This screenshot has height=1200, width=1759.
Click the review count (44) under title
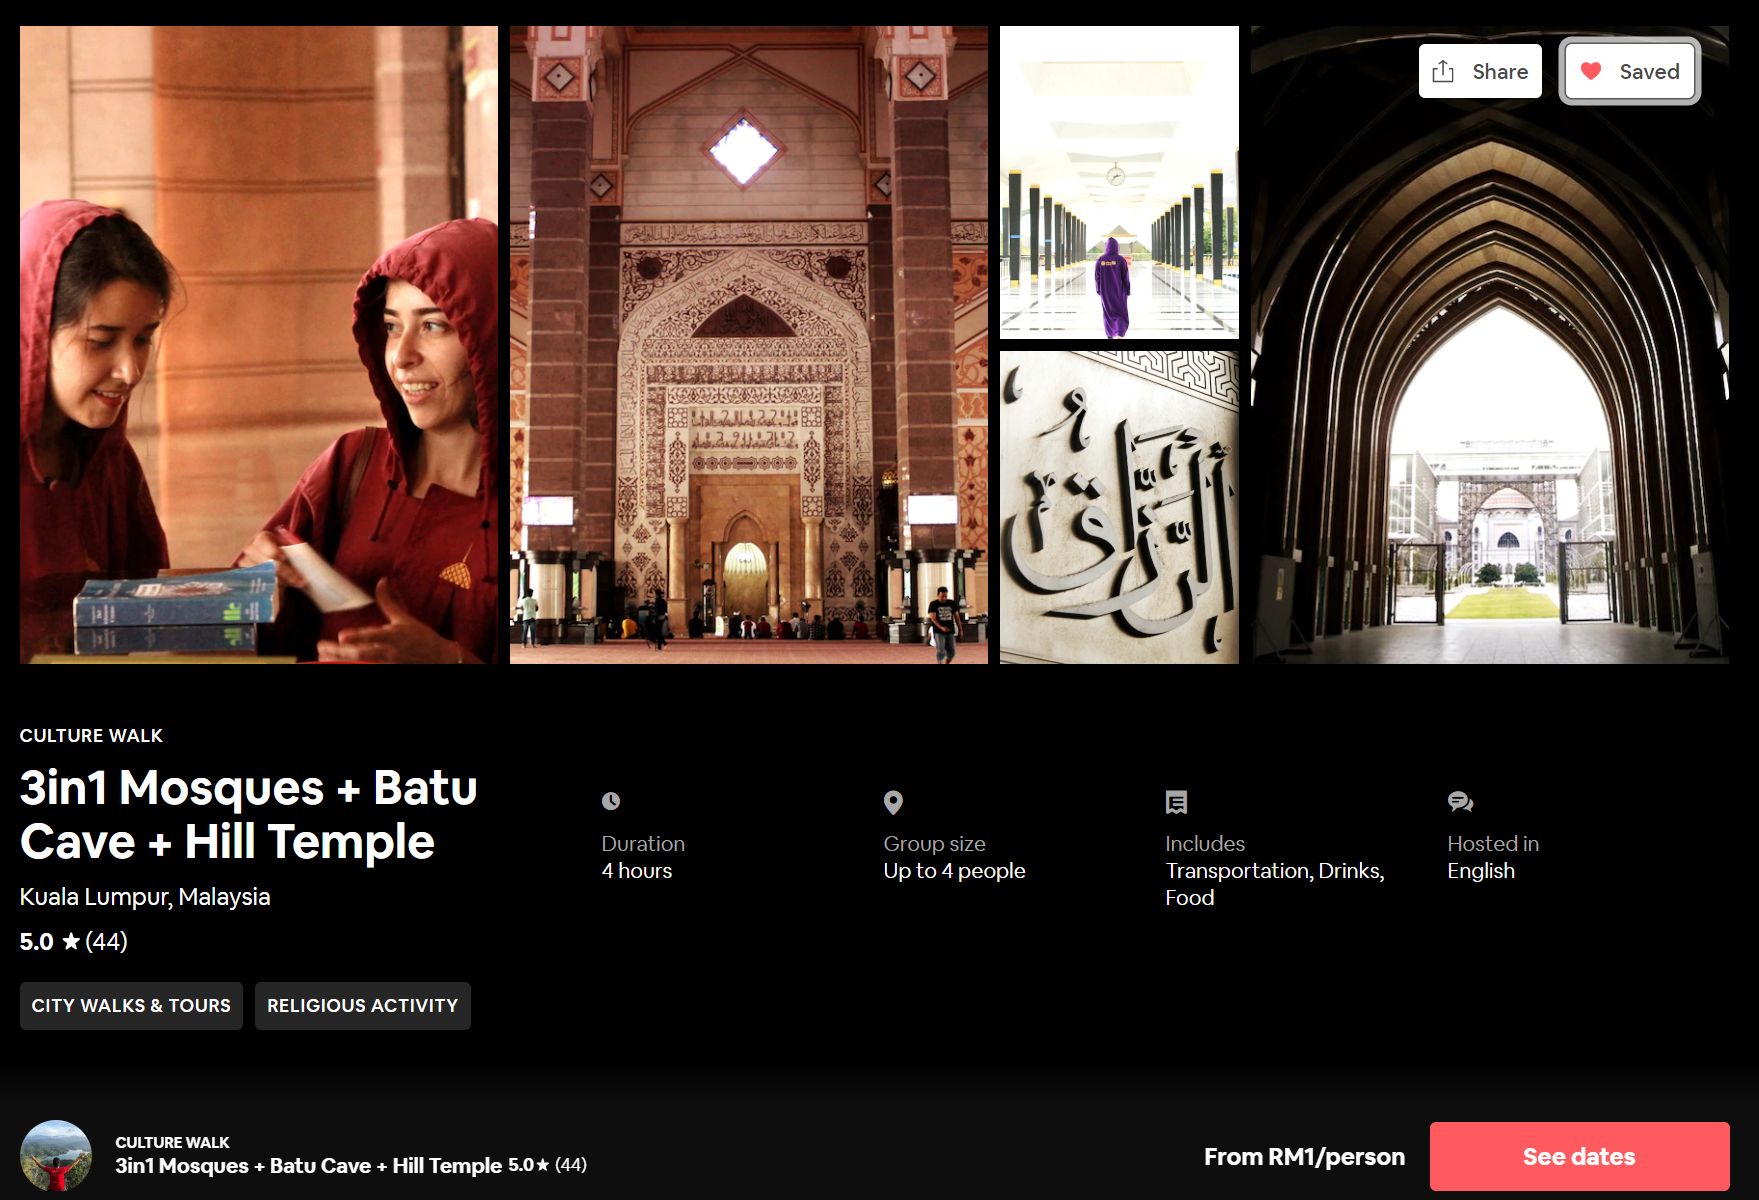click(106, 942)
